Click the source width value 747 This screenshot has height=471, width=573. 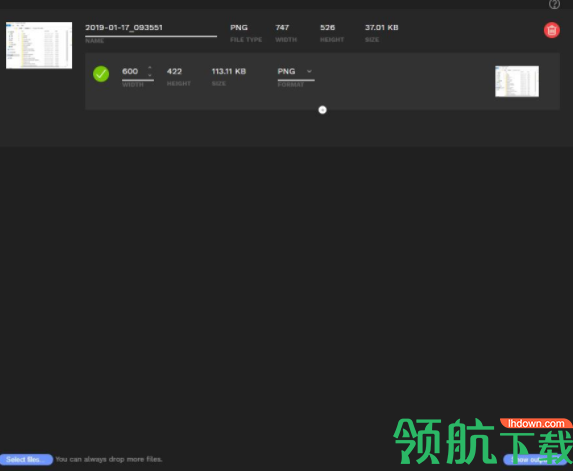click(282, 27)
